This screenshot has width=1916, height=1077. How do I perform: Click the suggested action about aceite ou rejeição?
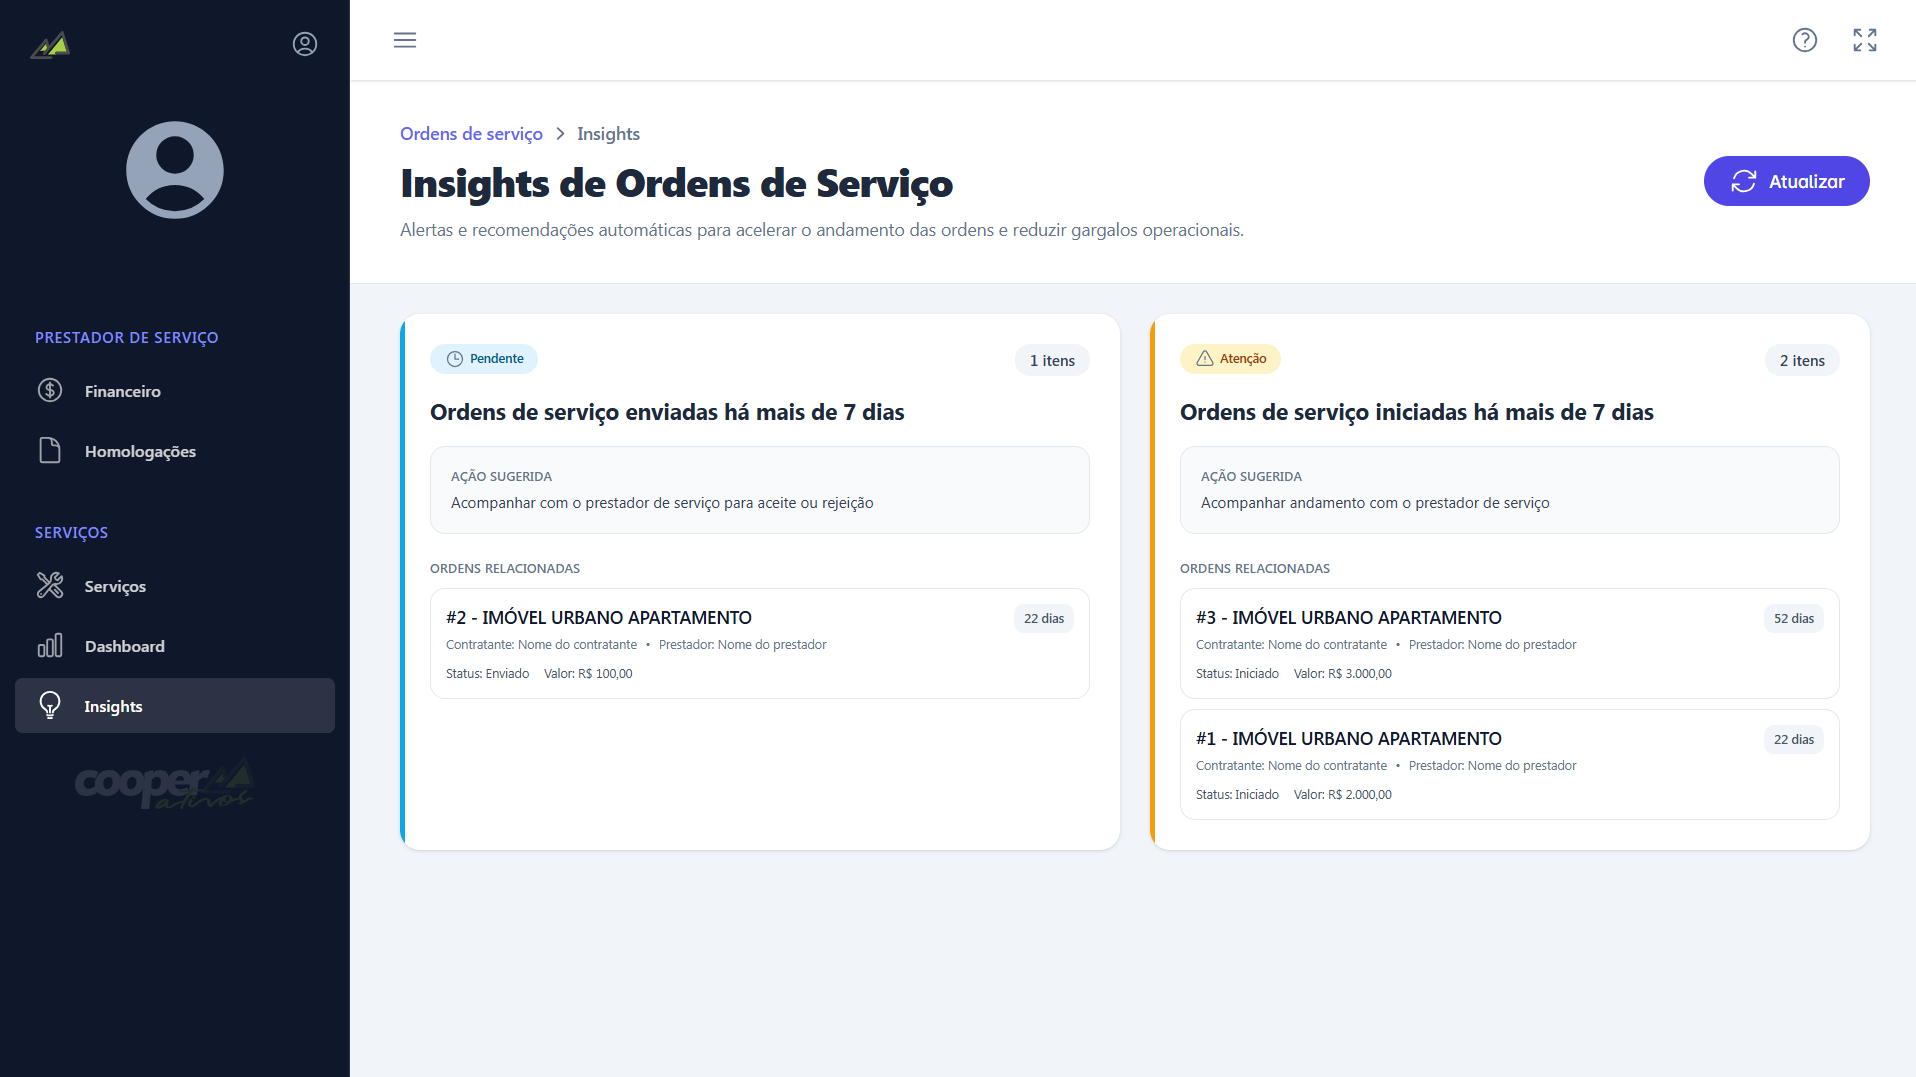[x=662, y=503]
